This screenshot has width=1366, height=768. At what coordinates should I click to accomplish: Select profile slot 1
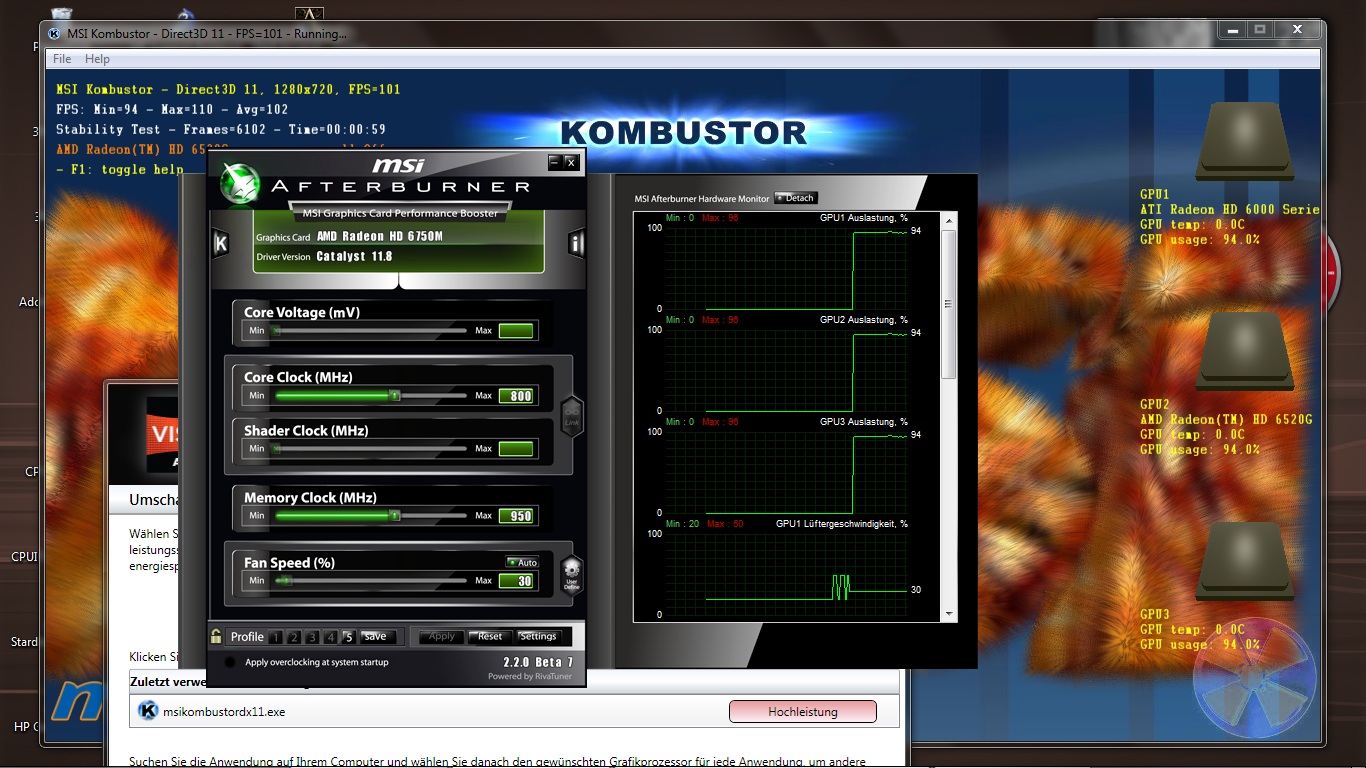coord(275,637)
